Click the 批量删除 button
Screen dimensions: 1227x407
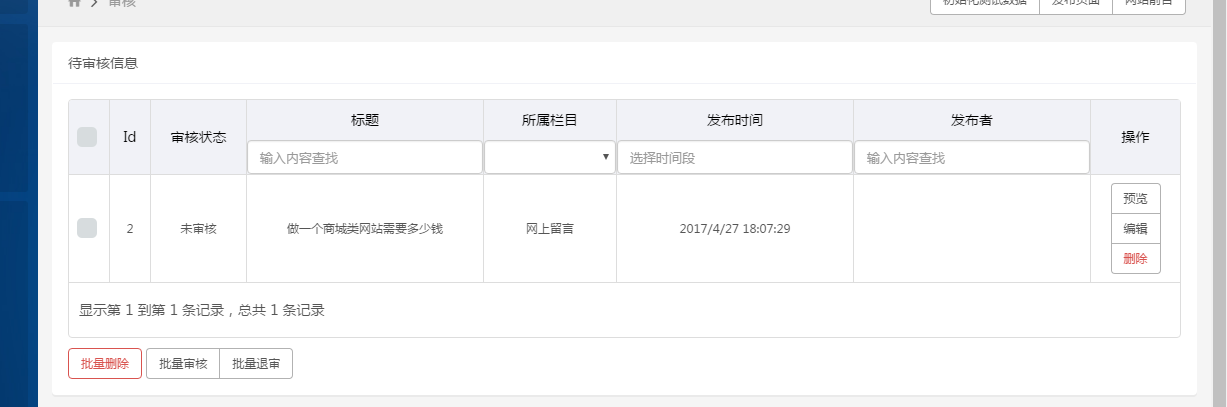[x=105, y=364]
